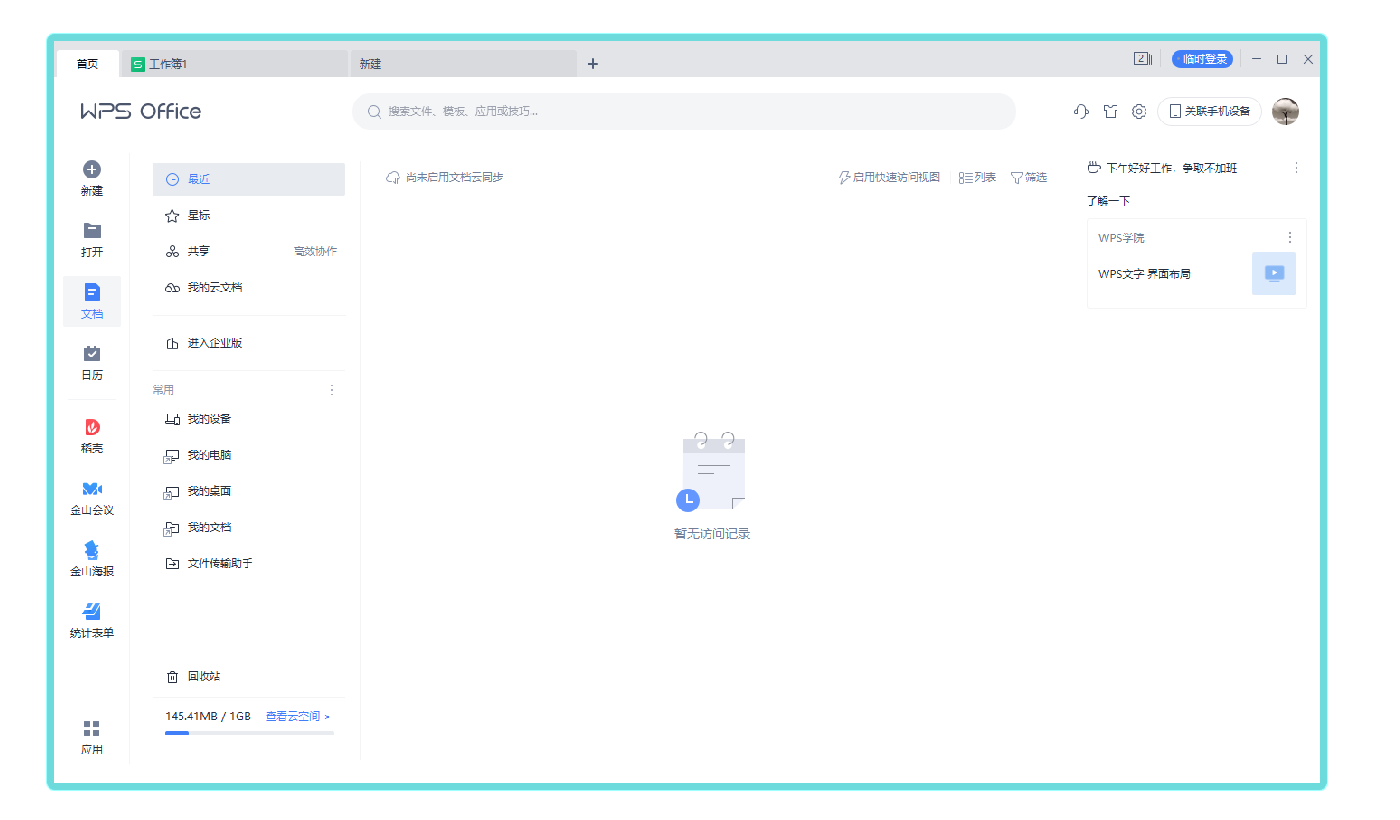1400x820 pixels.
Task: Select 共享 shared documents
Action: [249, 251]
